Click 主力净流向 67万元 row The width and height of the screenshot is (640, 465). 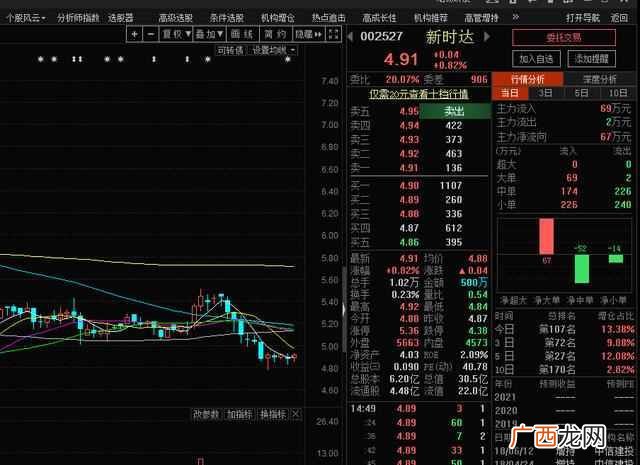click(x=564, y=137)
